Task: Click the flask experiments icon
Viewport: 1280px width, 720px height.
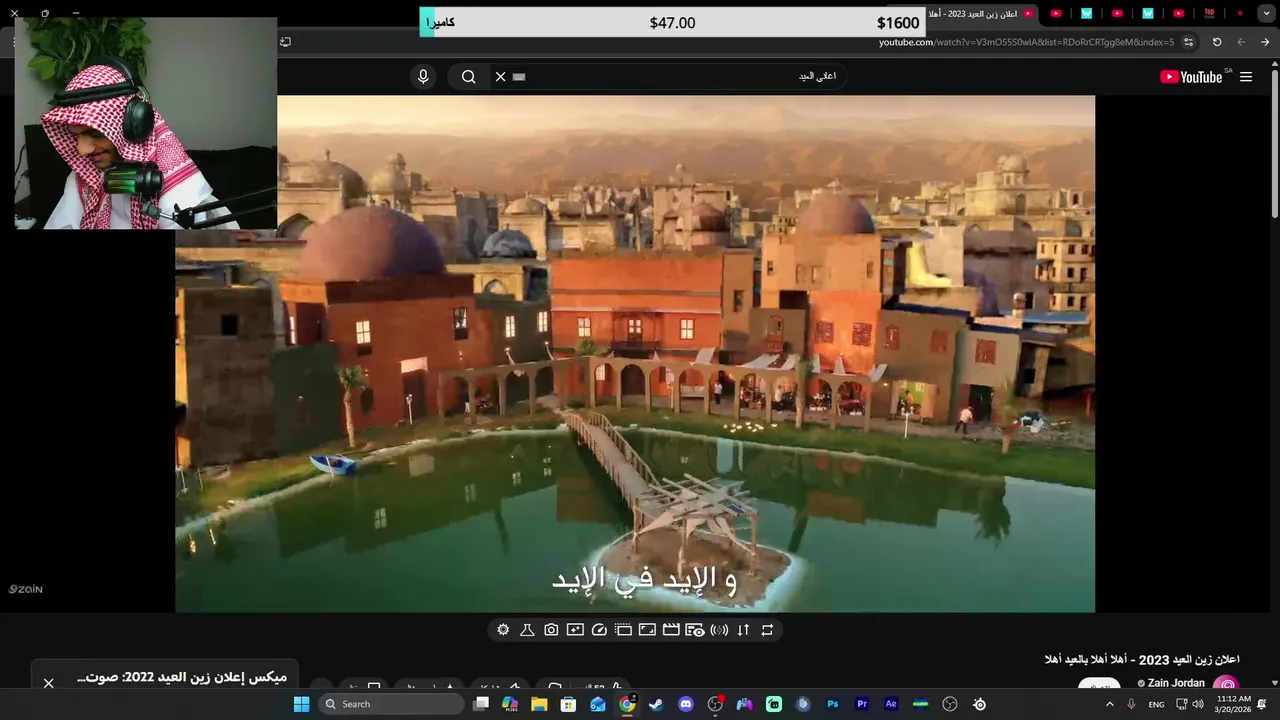Action: [527, 630]
